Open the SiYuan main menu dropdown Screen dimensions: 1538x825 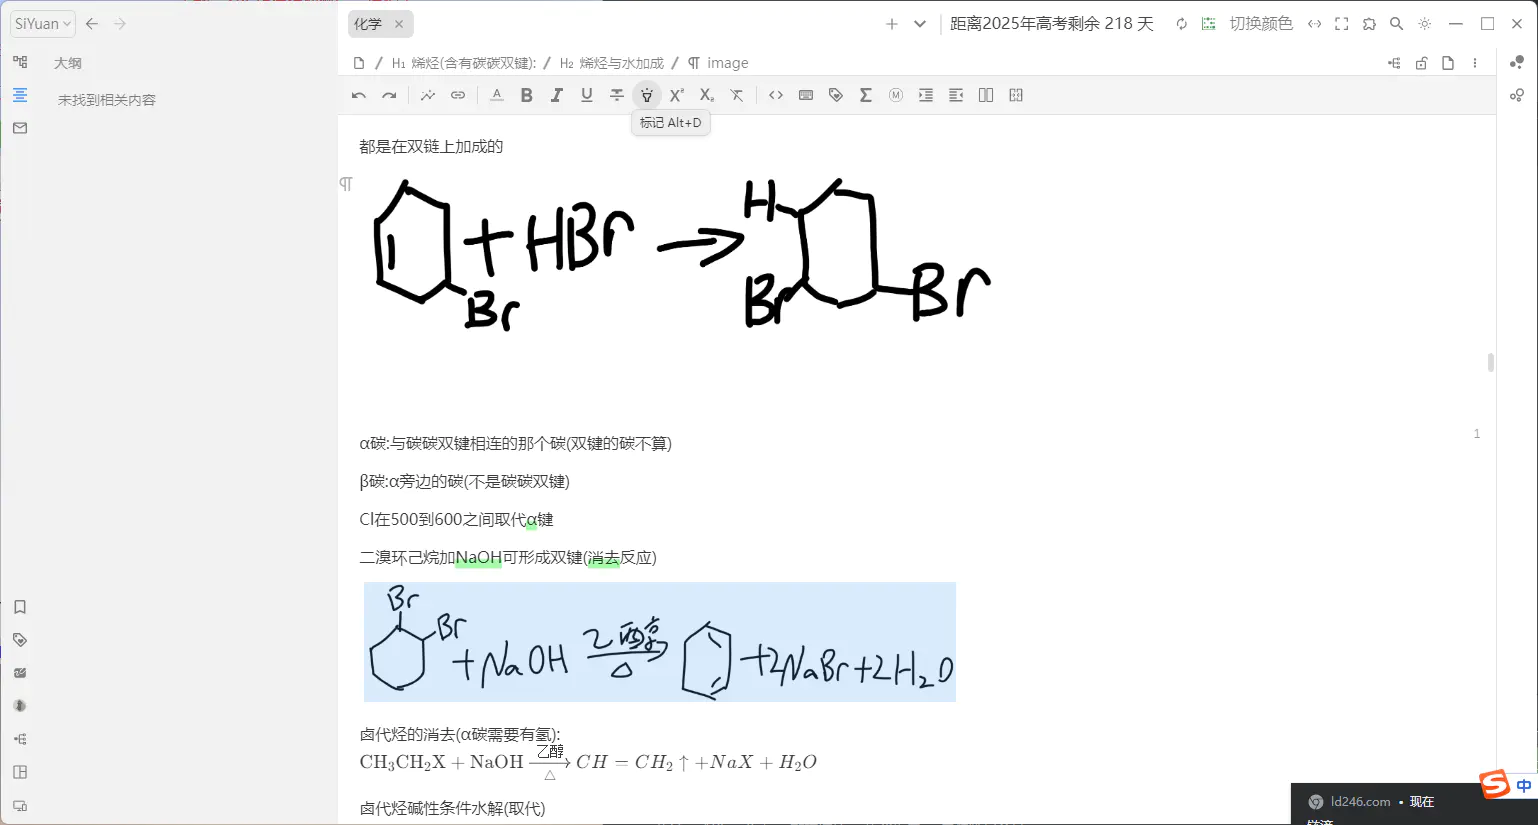pos(43,24)
